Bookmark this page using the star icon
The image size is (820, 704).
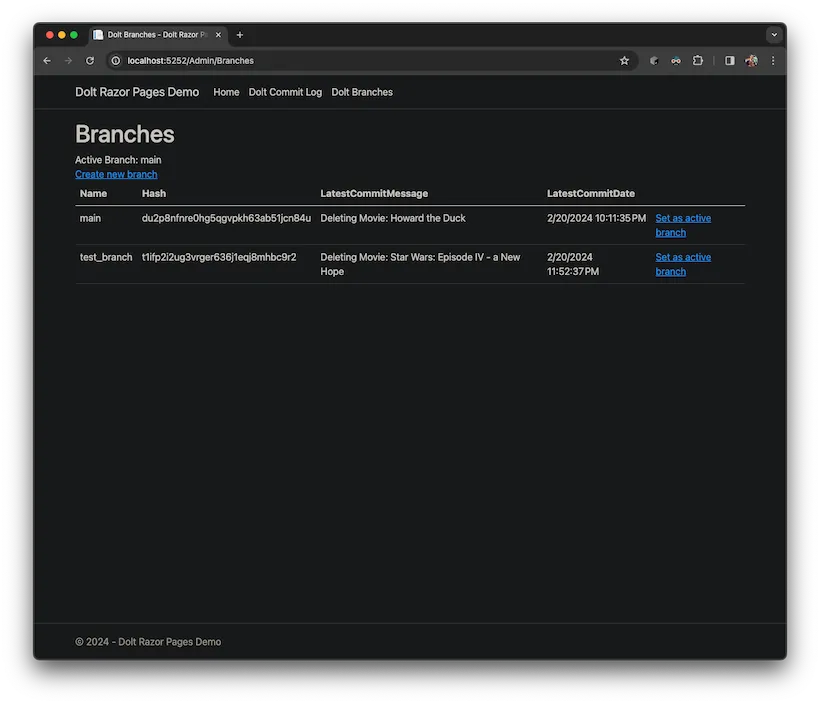pos(624,60)
